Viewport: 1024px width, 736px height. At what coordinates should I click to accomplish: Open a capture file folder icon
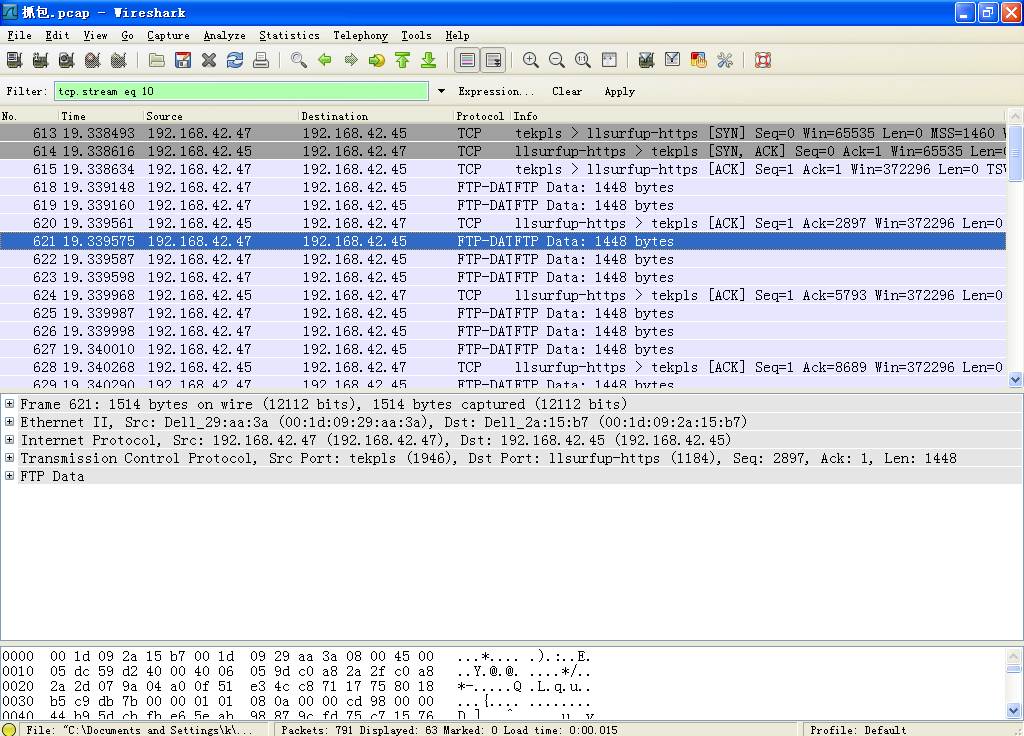click(157, 61)
